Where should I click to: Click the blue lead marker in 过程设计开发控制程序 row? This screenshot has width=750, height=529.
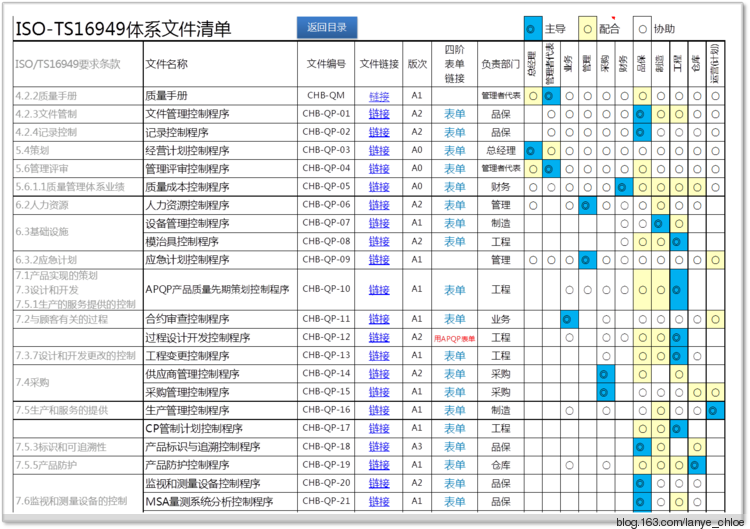tap(678, 338)
